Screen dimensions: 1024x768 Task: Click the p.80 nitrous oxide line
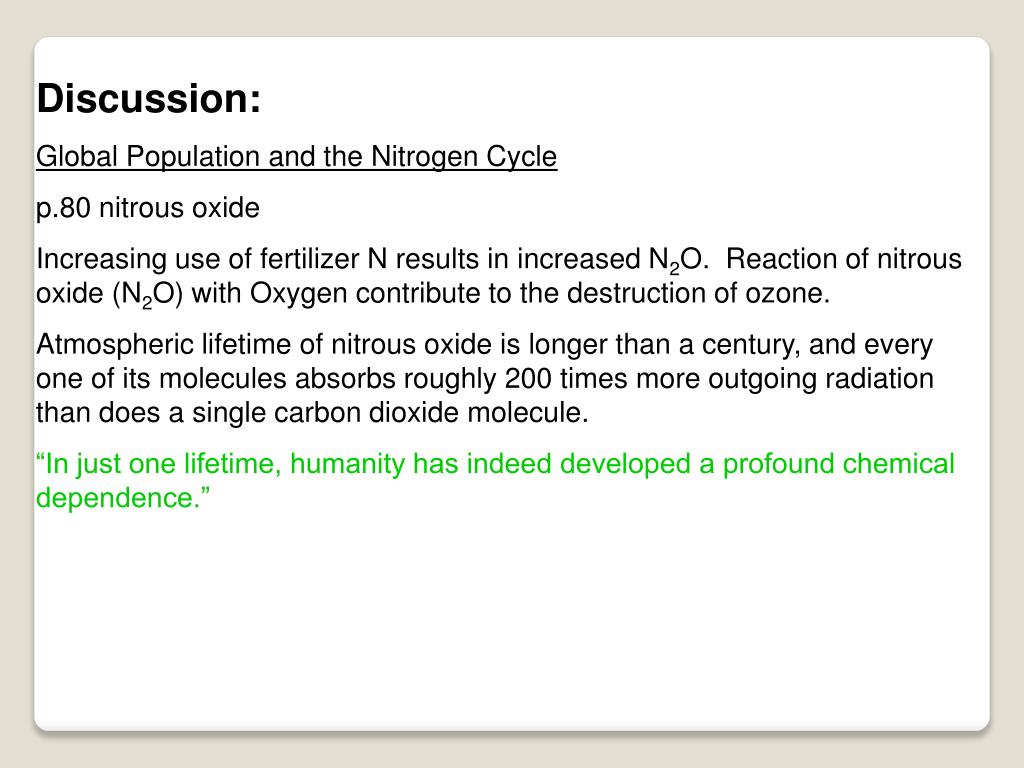pyautogui.click(x=148, y=208)
